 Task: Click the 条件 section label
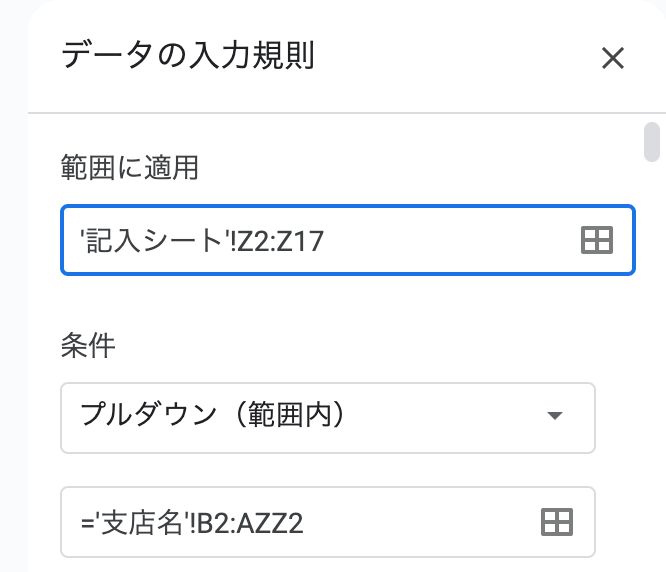[x=88, y=345]
